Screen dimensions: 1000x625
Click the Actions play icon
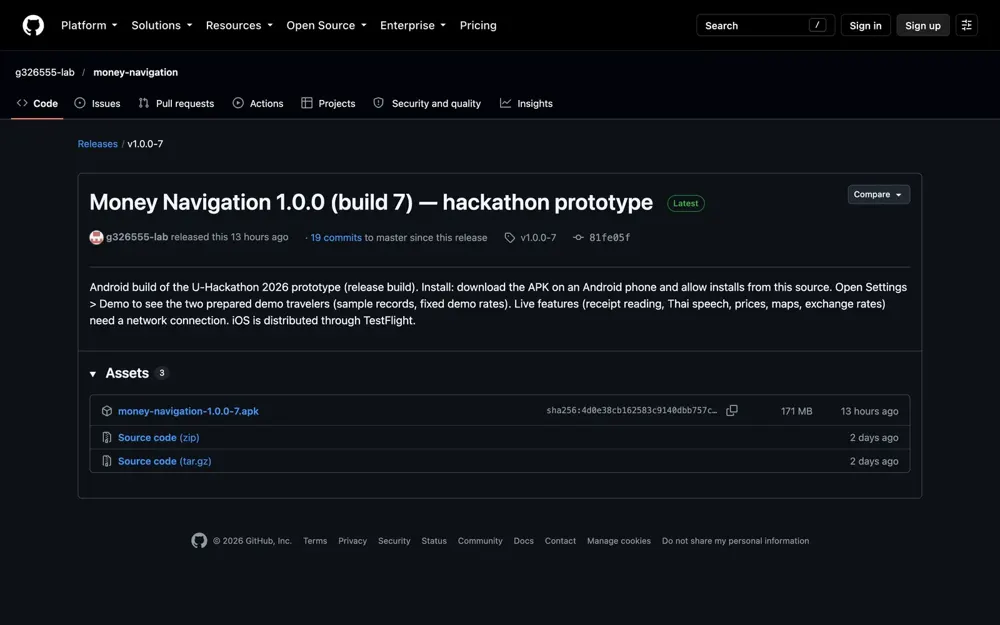238,103
